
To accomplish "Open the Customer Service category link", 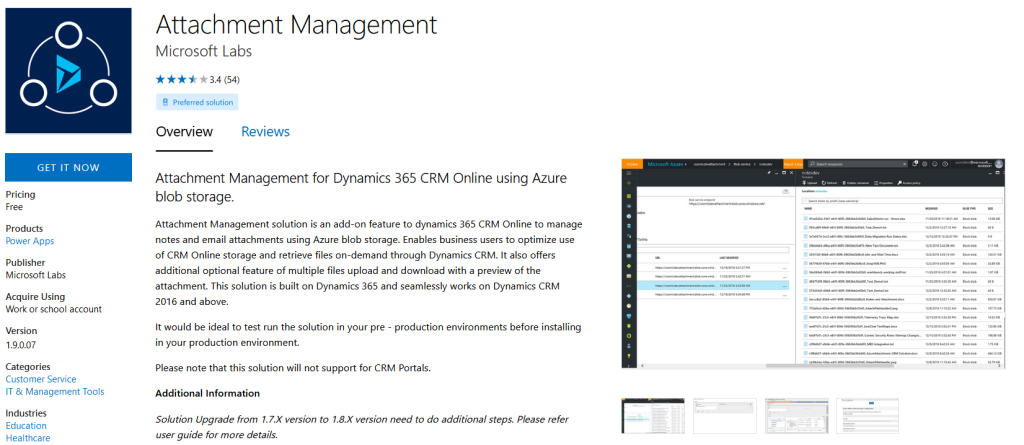I will [41, 379].
